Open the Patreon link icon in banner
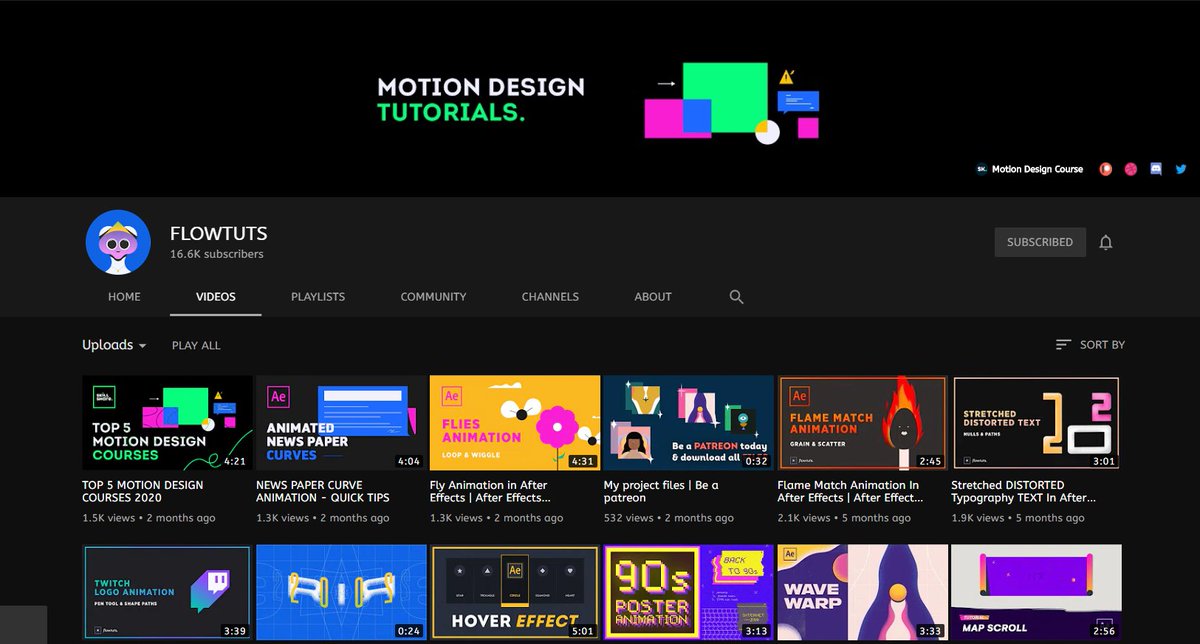1200x644 pixels. (1106, 169)
